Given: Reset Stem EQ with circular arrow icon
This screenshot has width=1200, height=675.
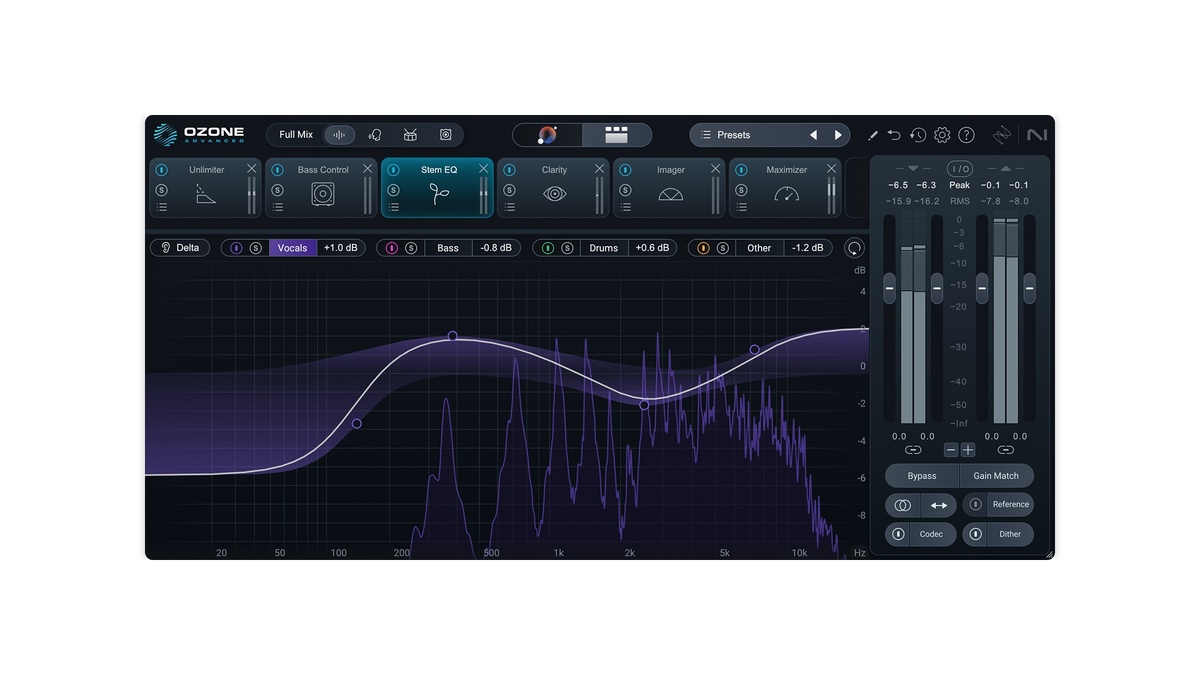Looking at the screenshot, I should 854,248.
